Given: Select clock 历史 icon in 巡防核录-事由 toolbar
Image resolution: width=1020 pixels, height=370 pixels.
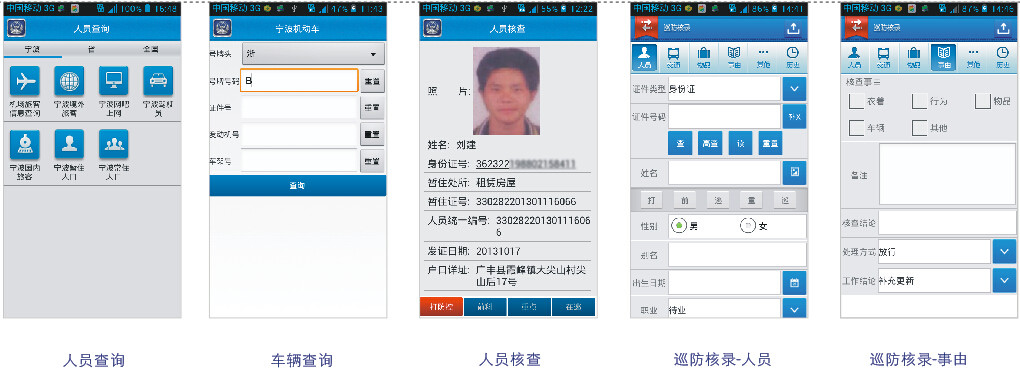Looking at the screenshot, I should click(1002, 58).
